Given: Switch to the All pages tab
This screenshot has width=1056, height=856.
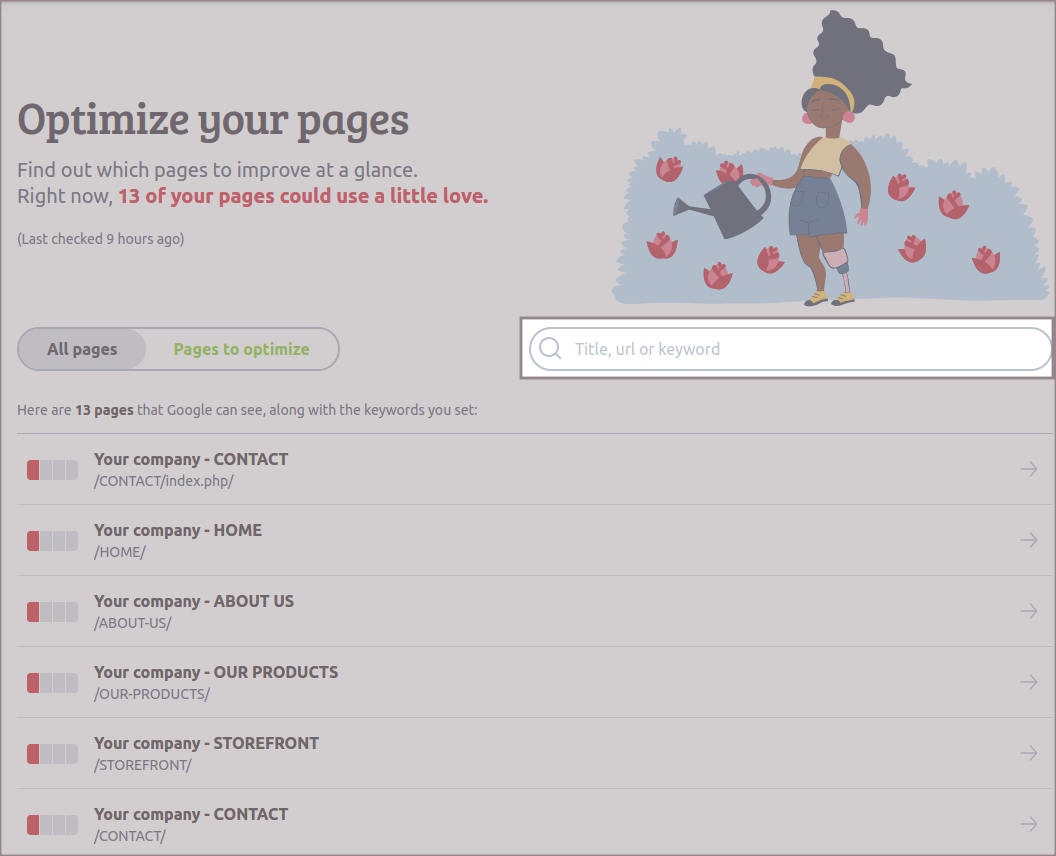Looking at the screenshot, I should pos(82,349).
